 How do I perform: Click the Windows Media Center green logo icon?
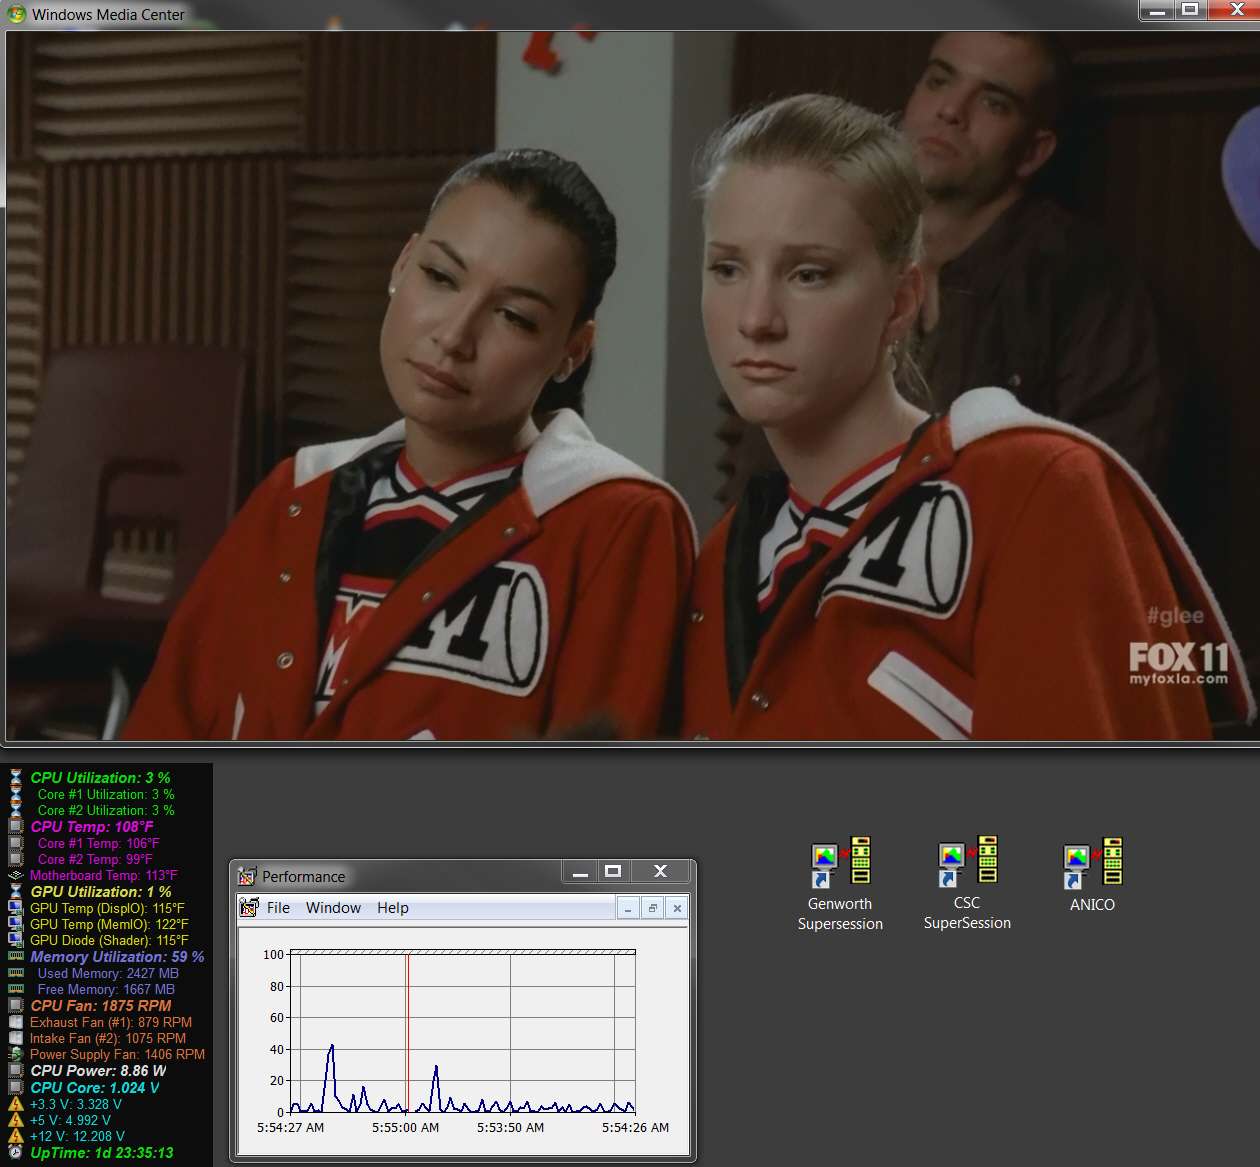point(16,14)
